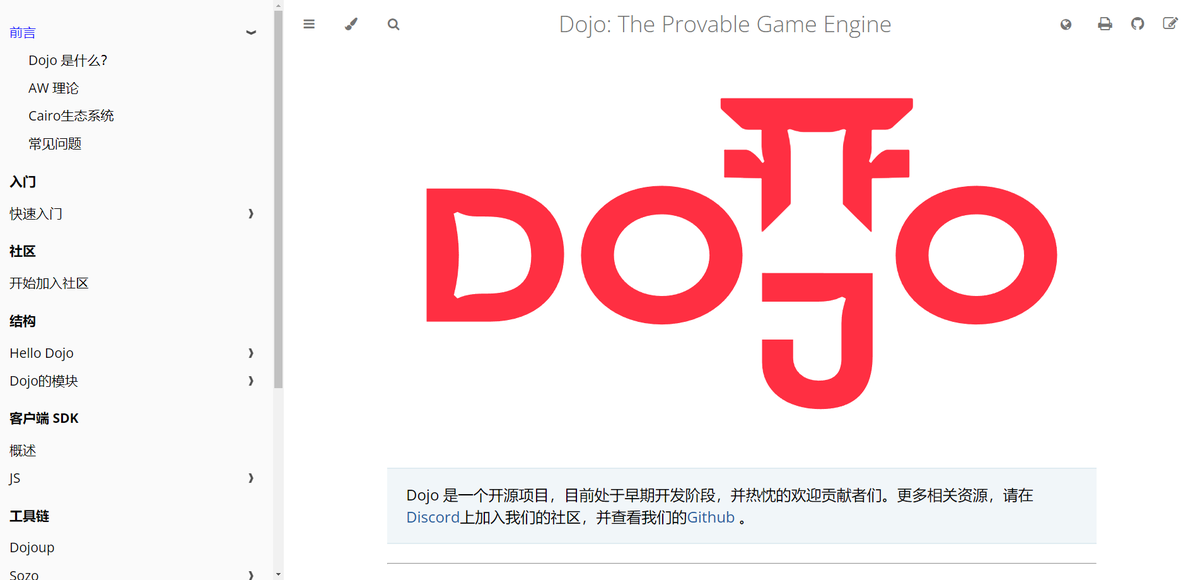Click the Dojo logo image
This screenshot has width=1200, height=580.
tap(741, 253)
